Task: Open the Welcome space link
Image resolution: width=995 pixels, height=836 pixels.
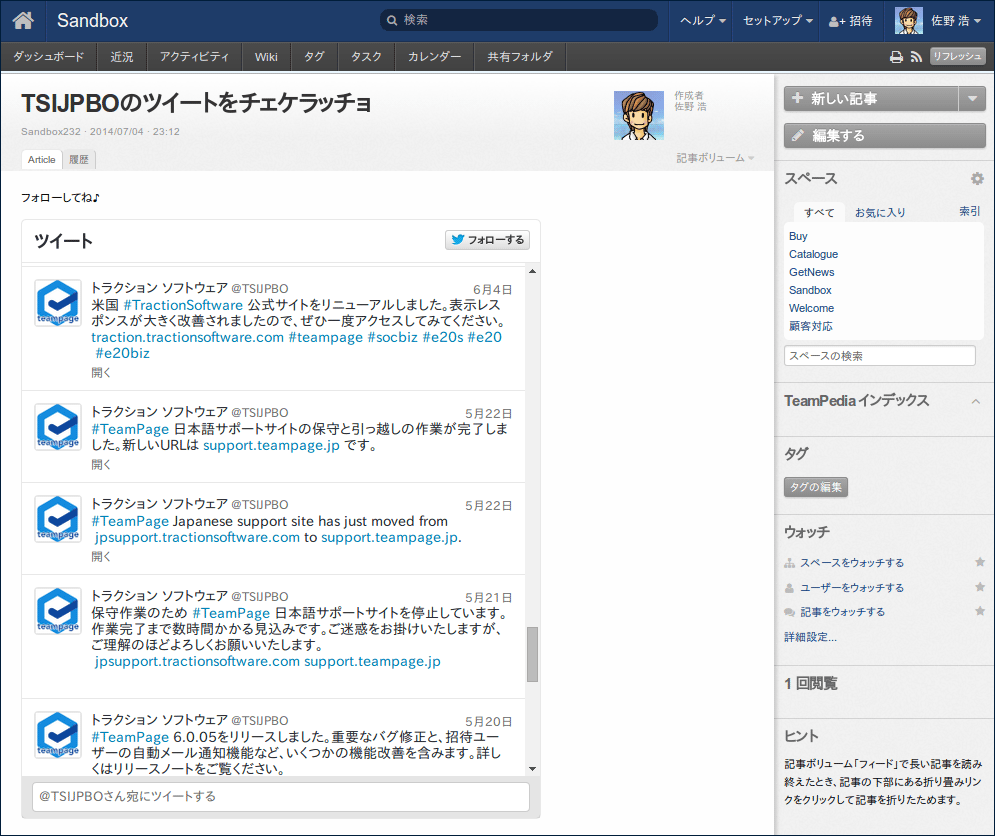Action: pos(811,308)
